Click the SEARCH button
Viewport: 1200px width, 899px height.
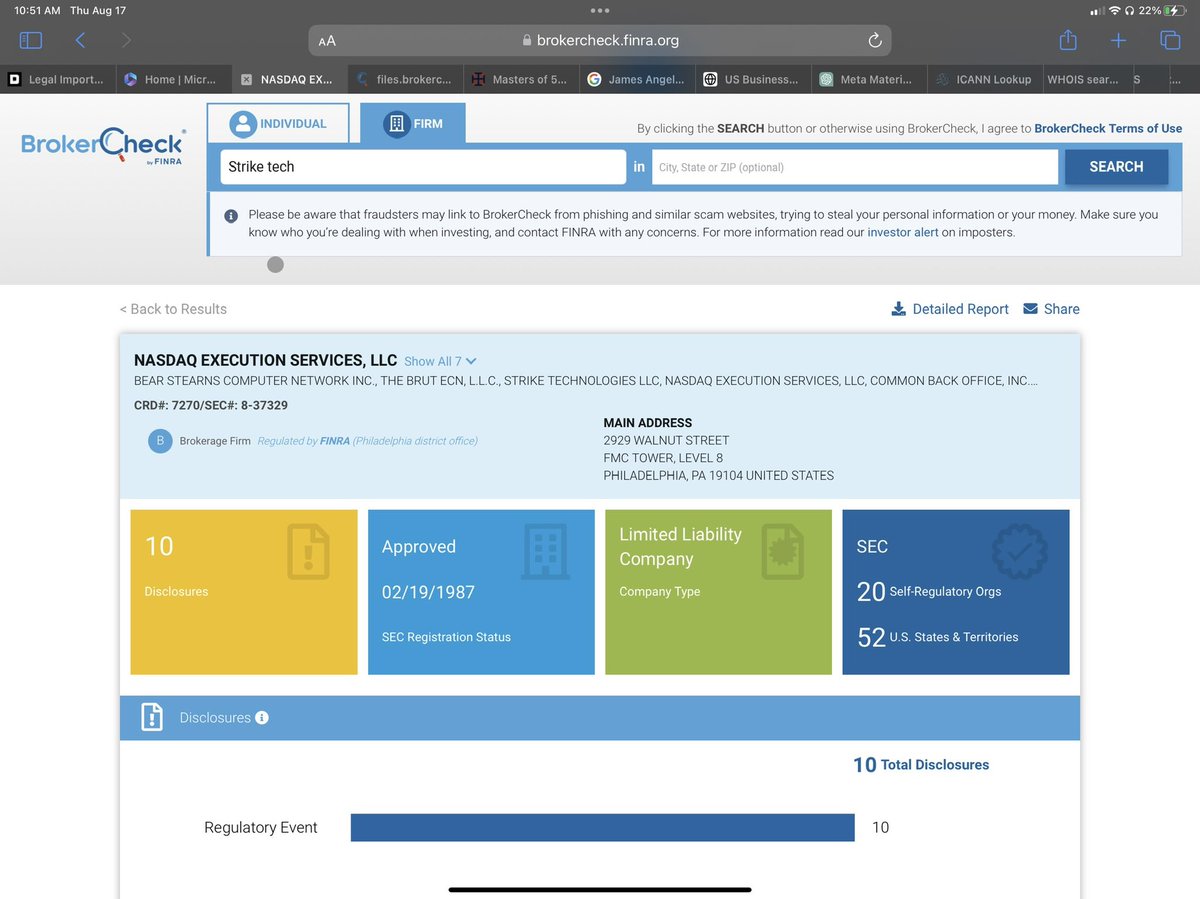(x=1116, y=167)
